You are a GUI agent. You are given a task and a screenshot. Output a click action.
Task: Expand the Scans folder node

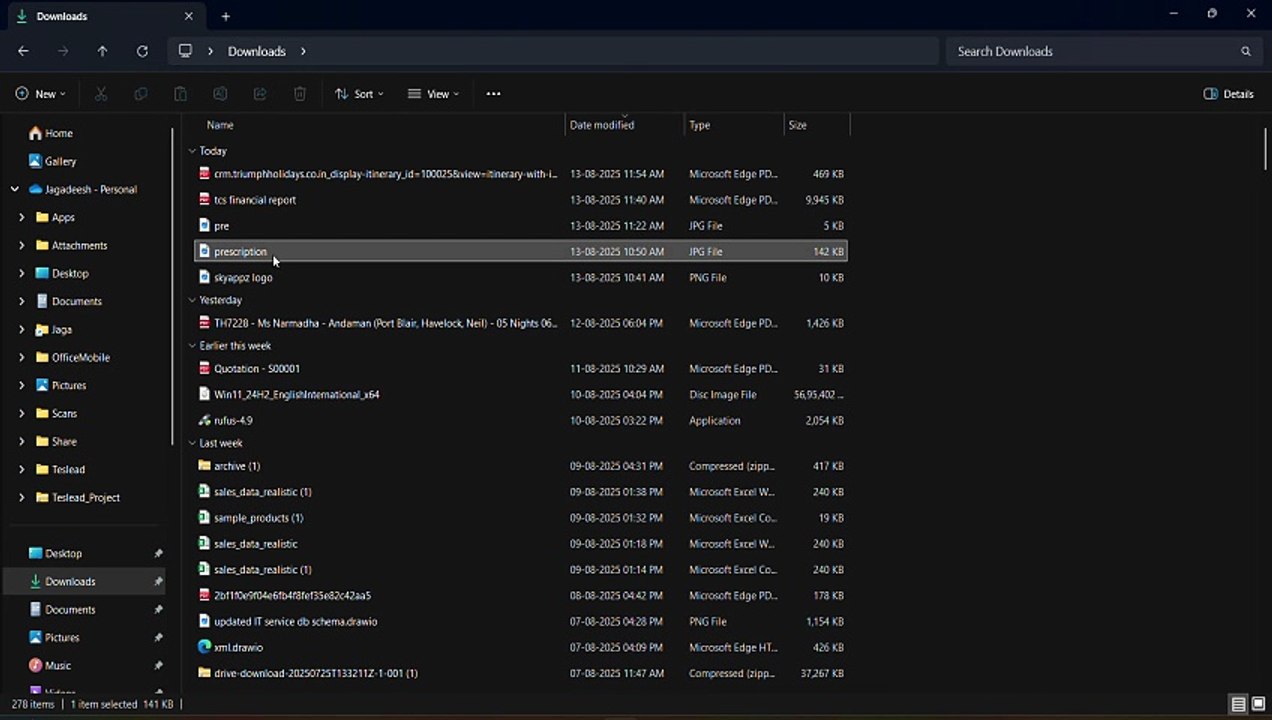pos(22,413)
